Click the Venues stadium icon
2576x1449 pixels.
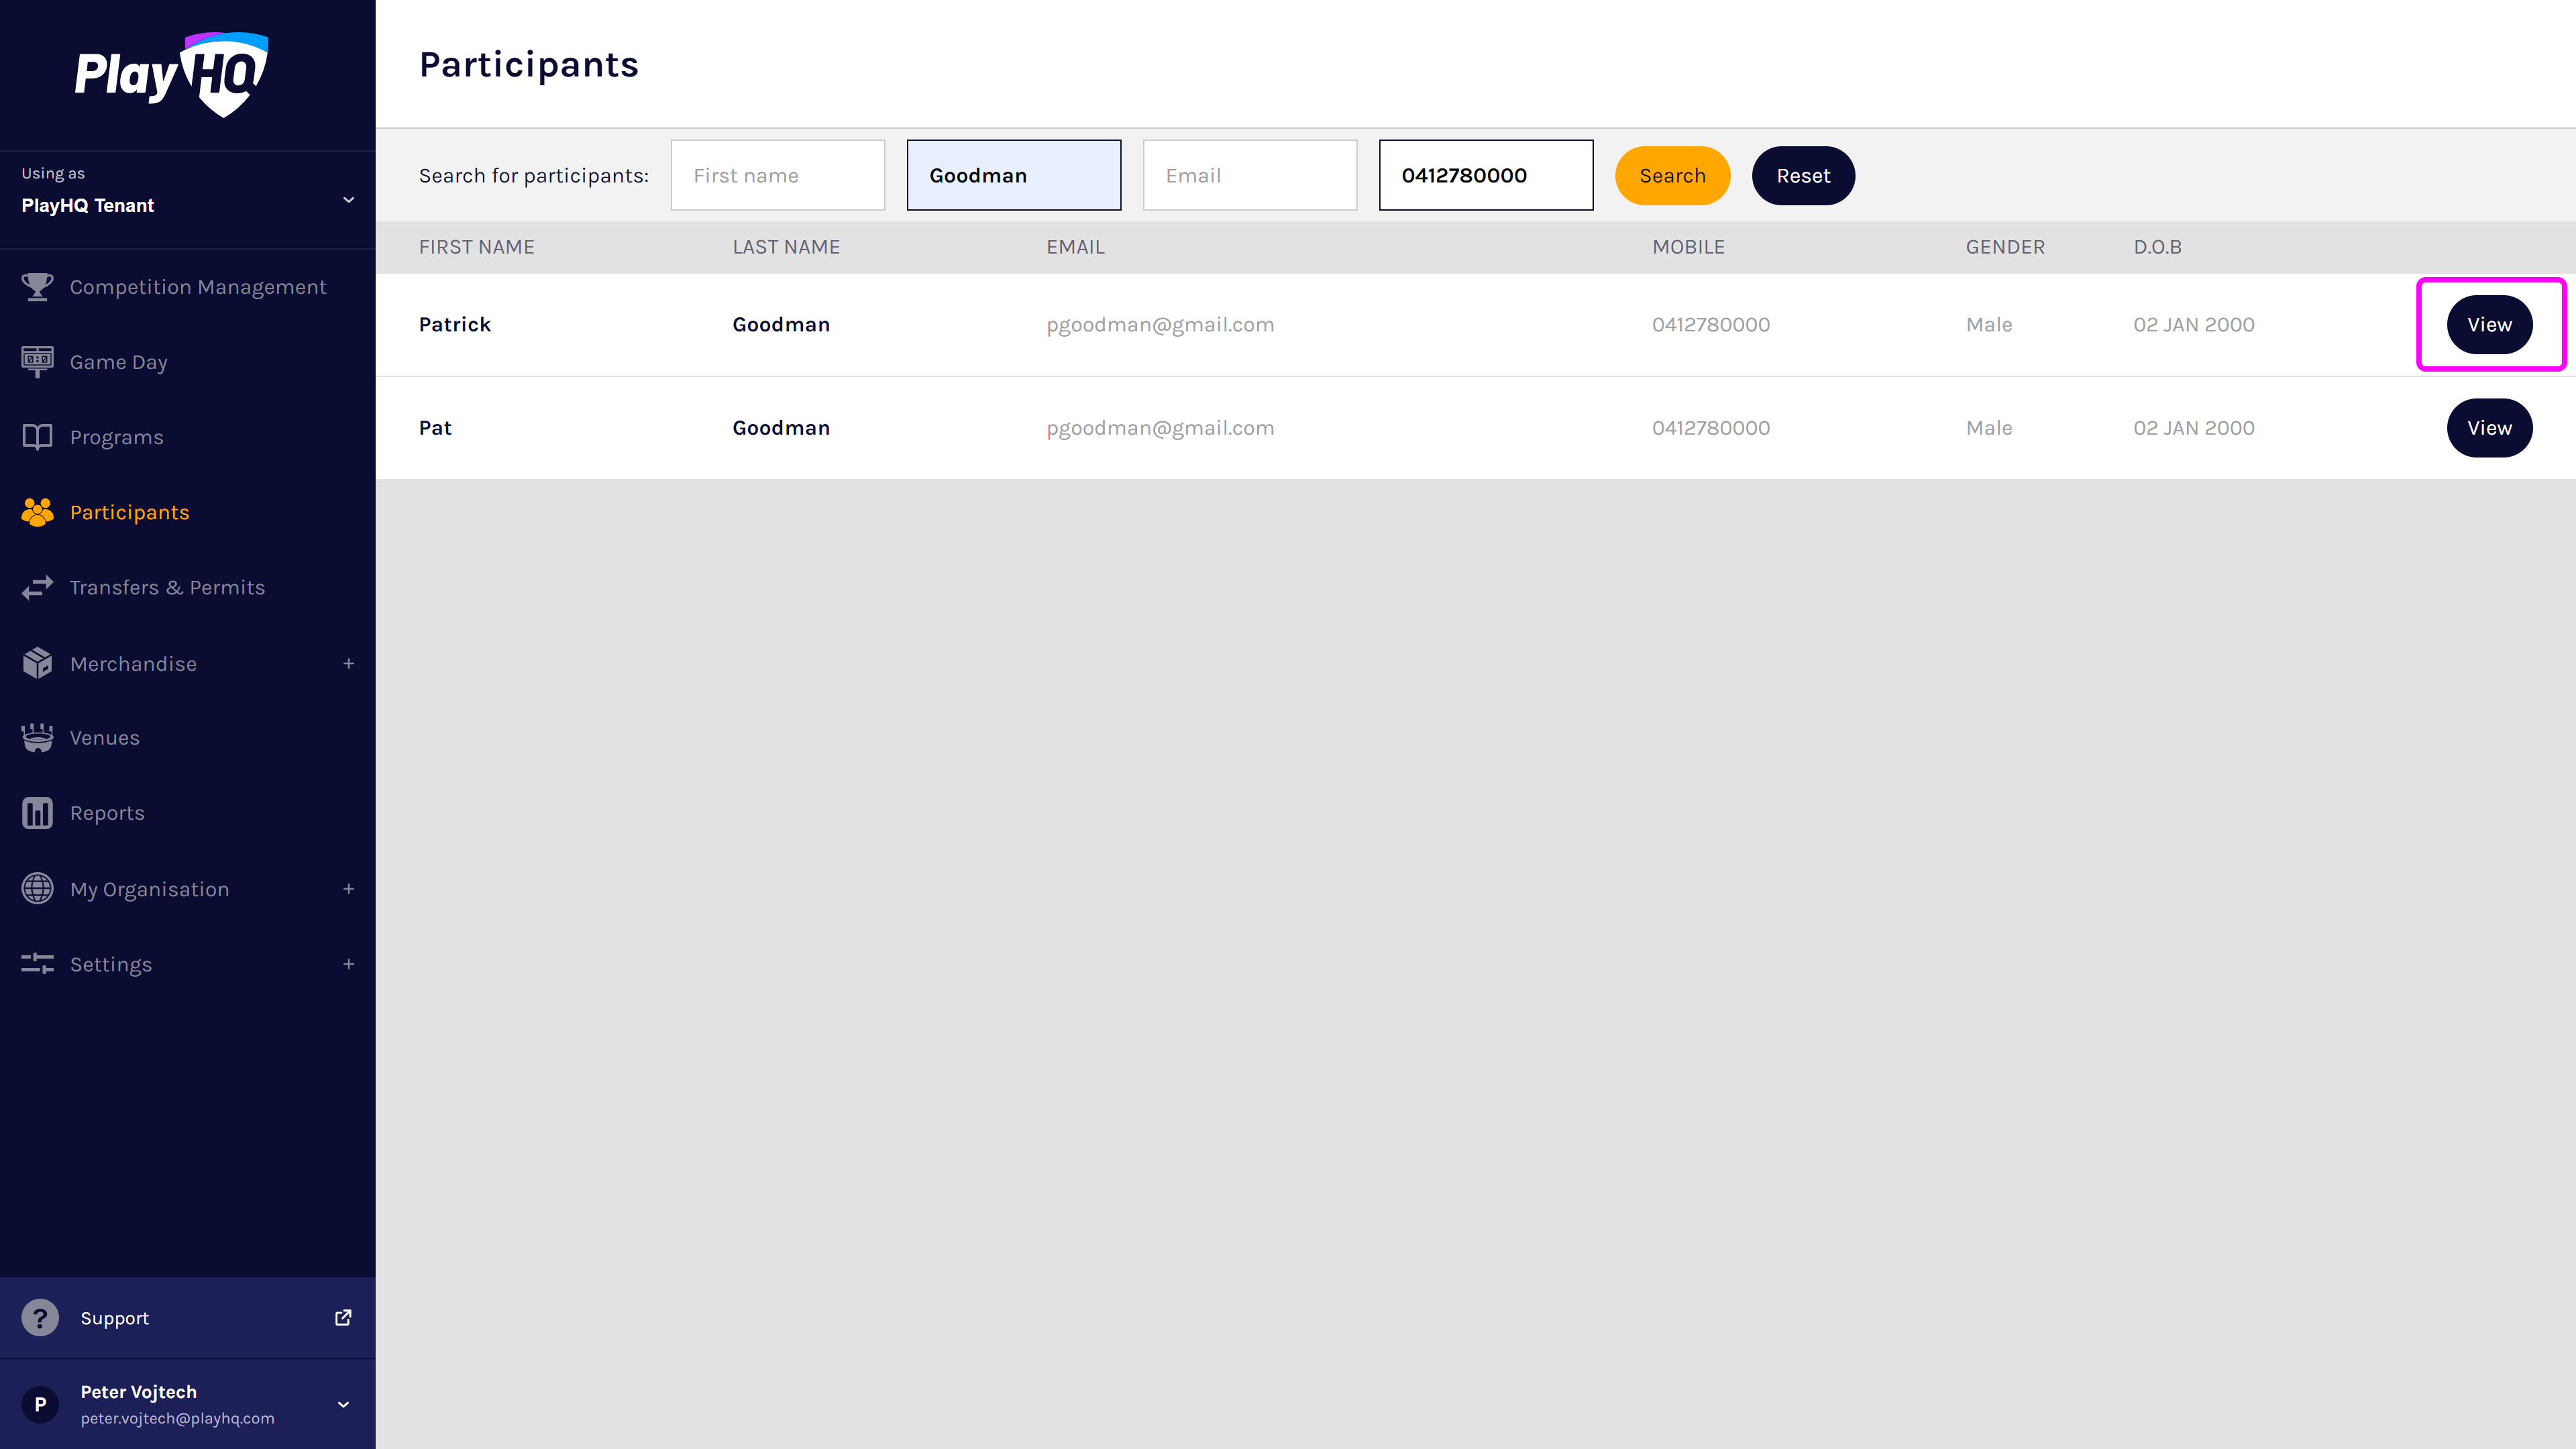pyautogui.click(x=37, y=737)
